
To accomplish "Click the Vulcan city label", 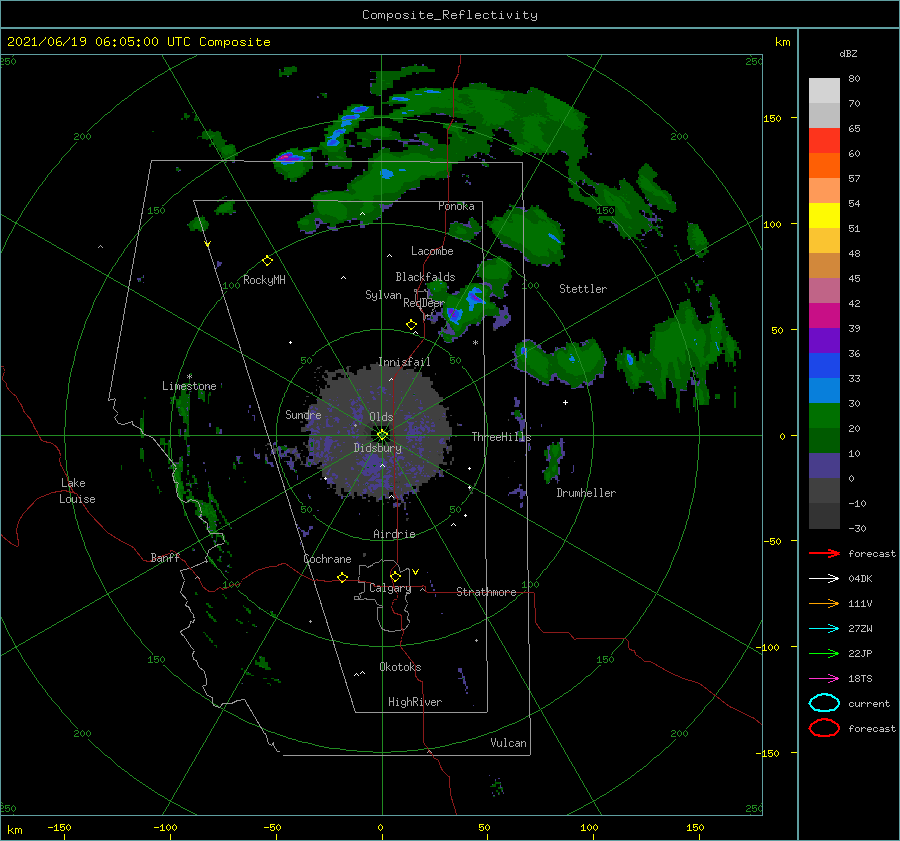I will [x=508, y=743].
